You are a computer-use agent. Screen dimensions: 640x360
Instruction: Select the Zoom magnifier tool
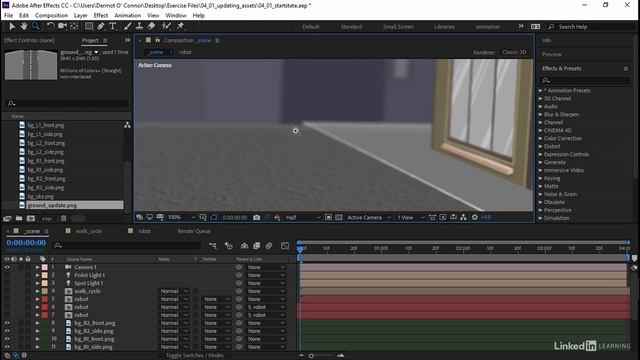36,27
